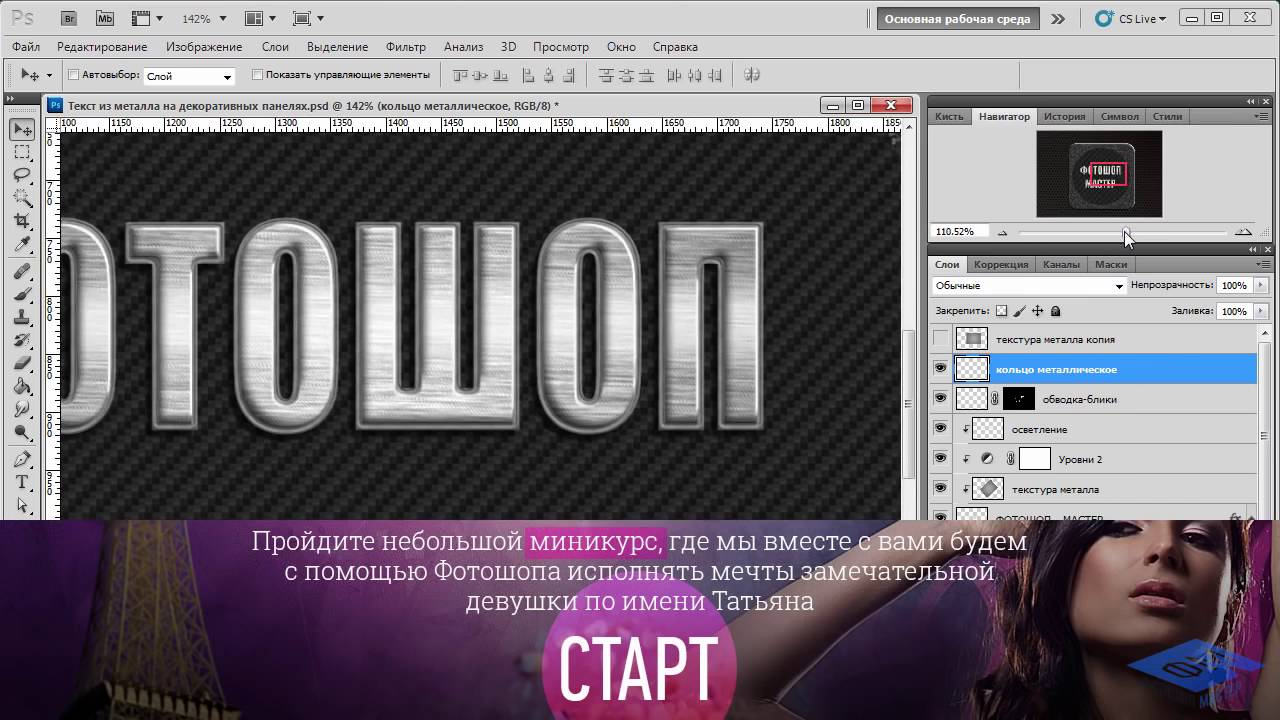The width and height of the screenshot is (1280, 720).
Task: Open the Слой auto-select dropdown
Action: 189,76
